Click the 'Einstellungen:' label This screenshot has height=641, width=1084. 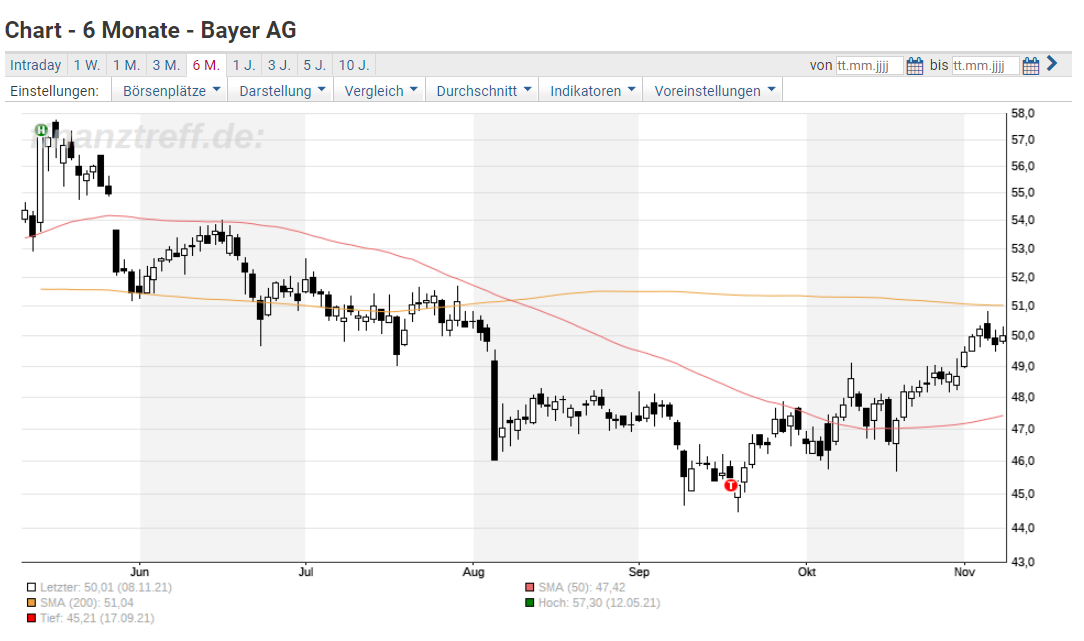coord(55,91)
